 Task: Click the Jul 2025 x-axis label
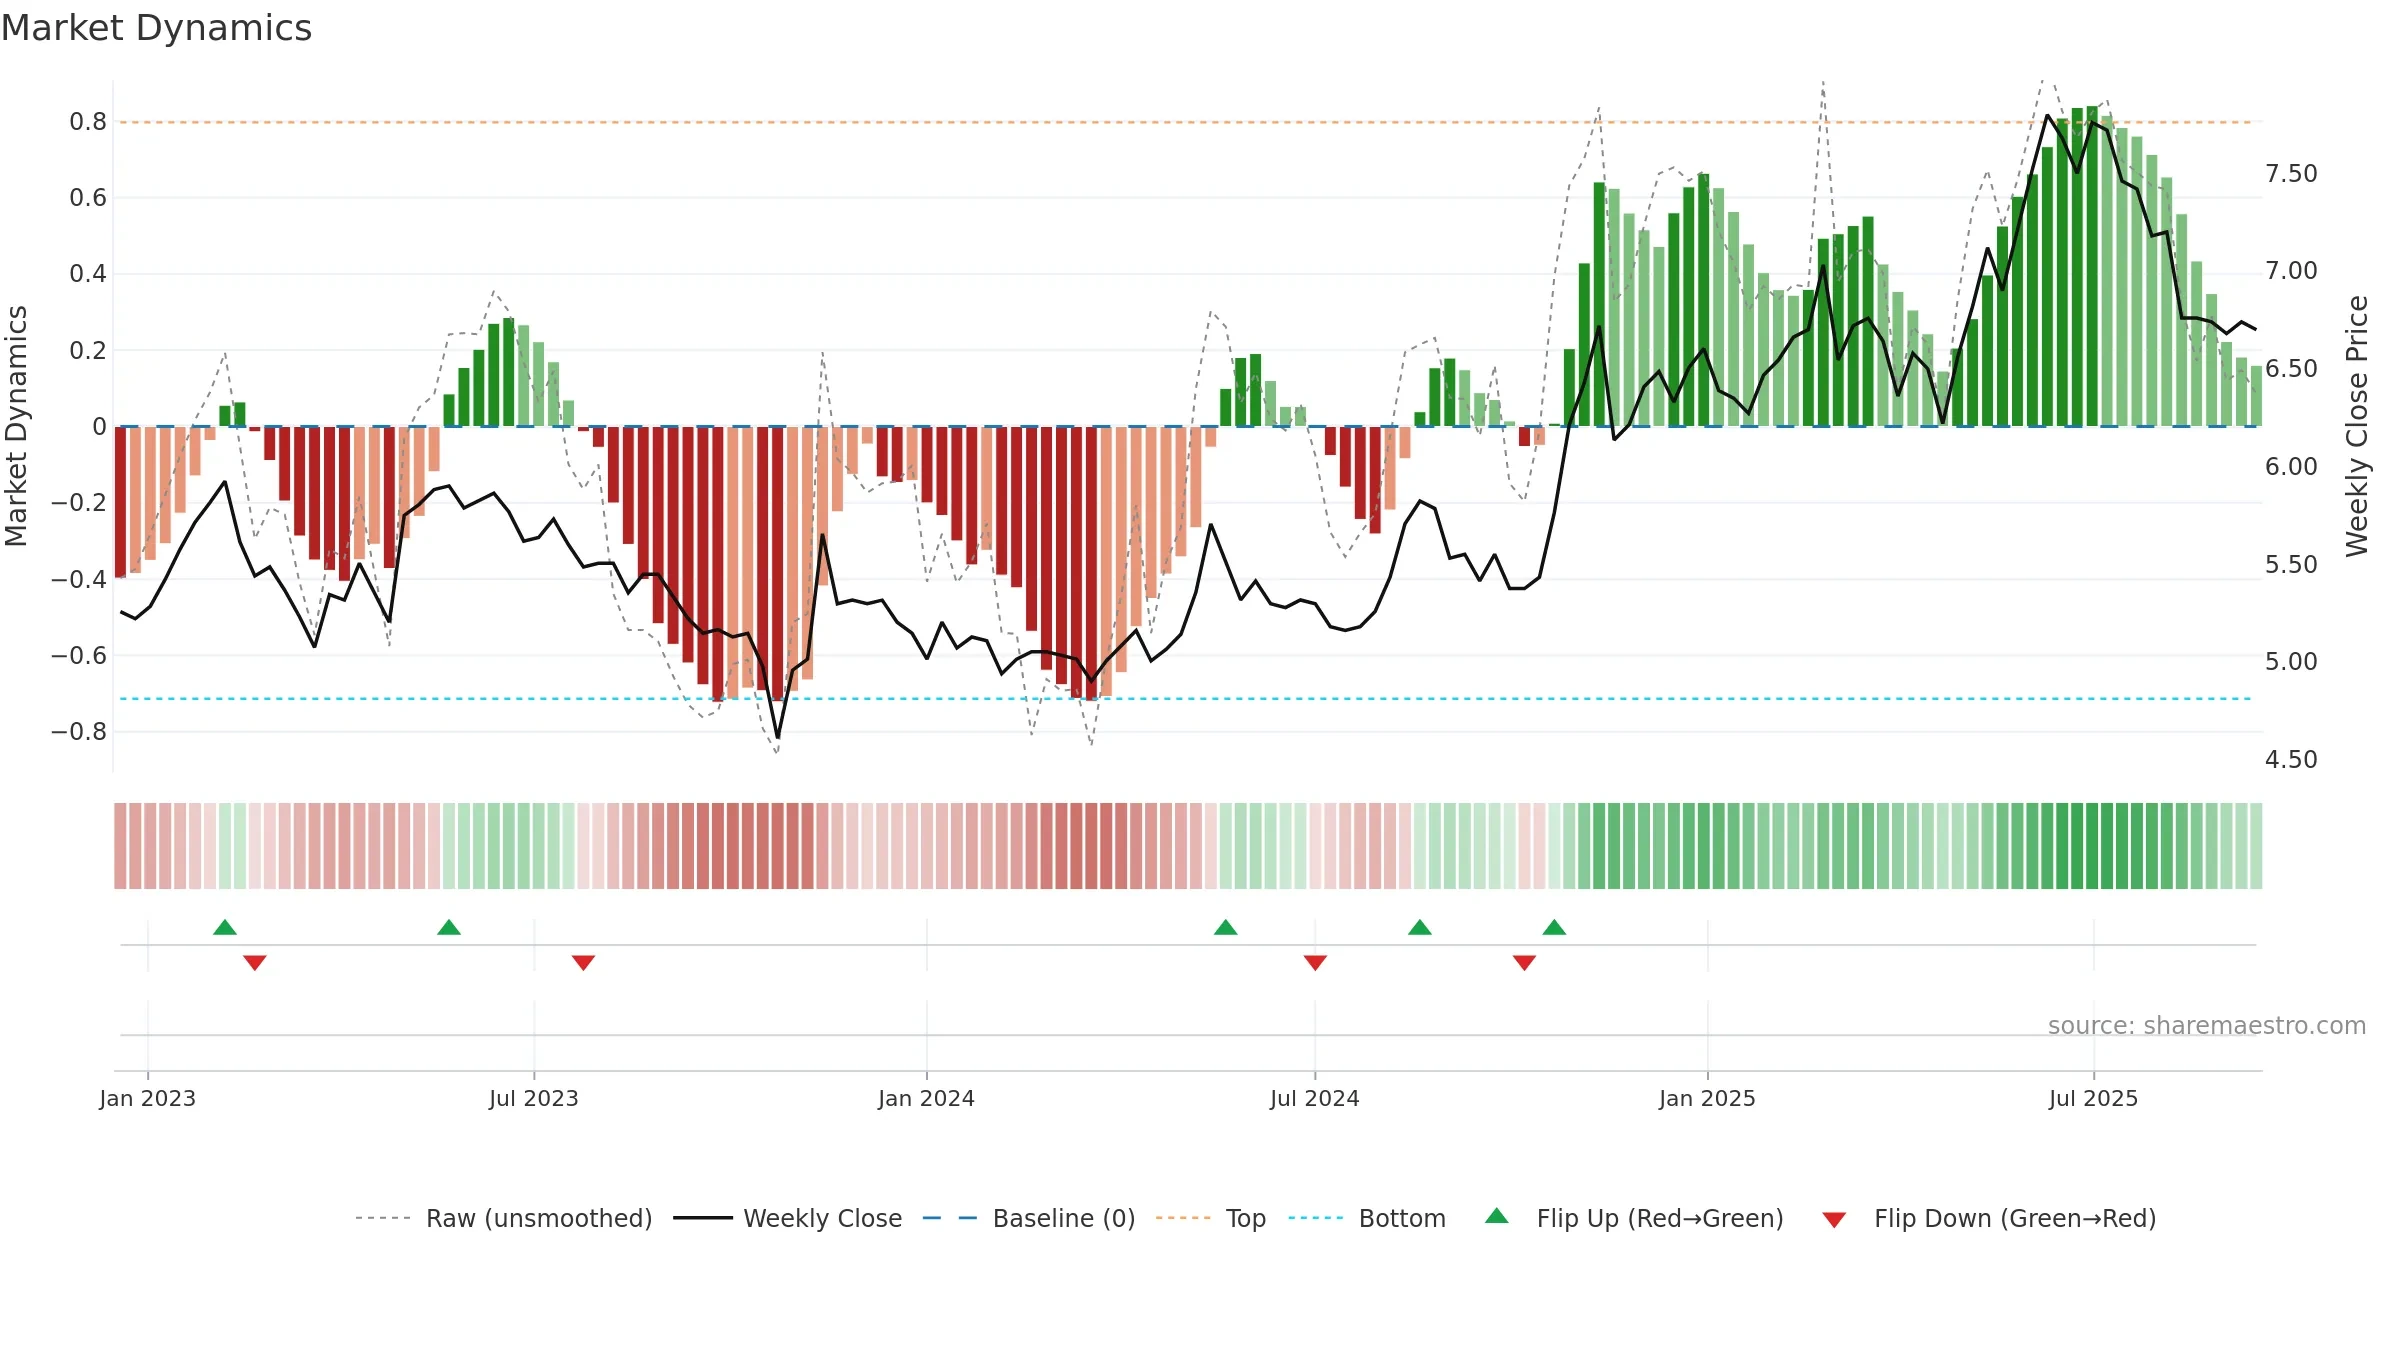[2094, 1098]
